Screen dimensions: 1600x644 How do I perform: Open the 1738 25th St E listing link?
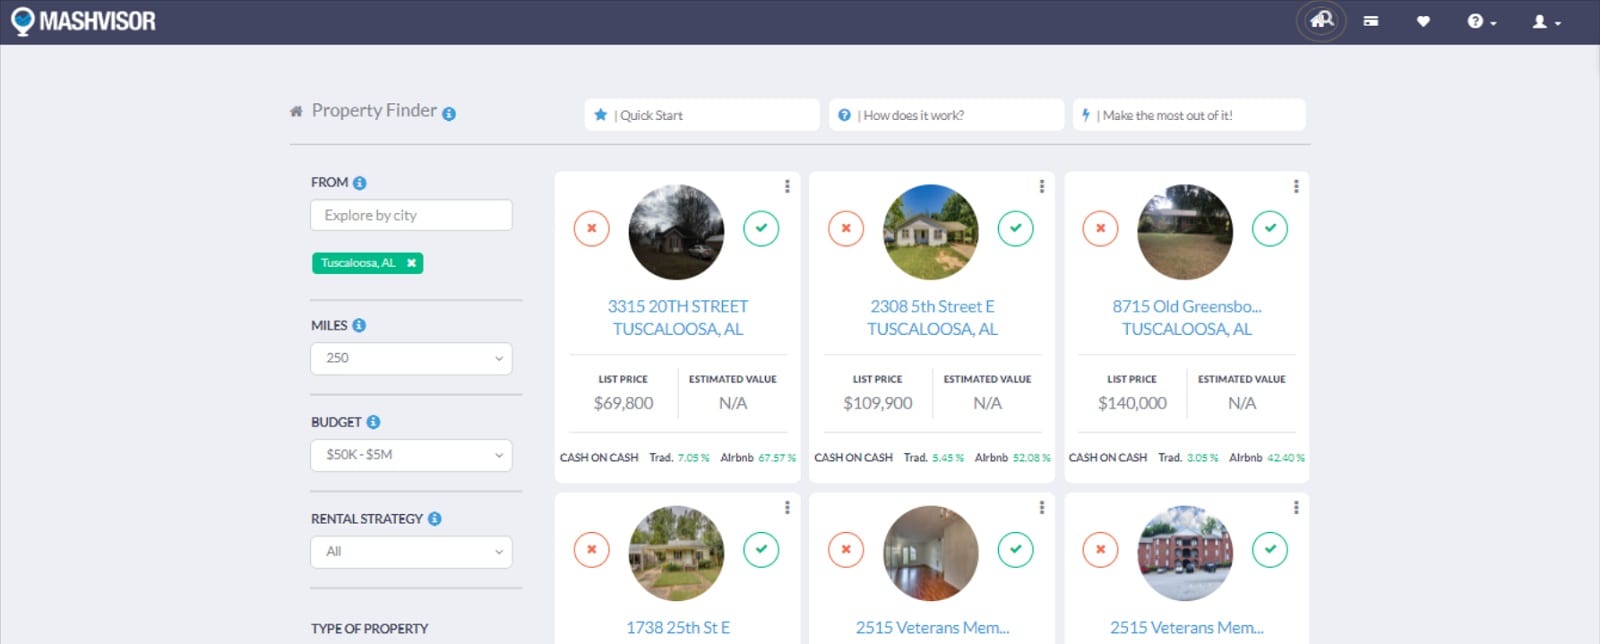point(678,628)
